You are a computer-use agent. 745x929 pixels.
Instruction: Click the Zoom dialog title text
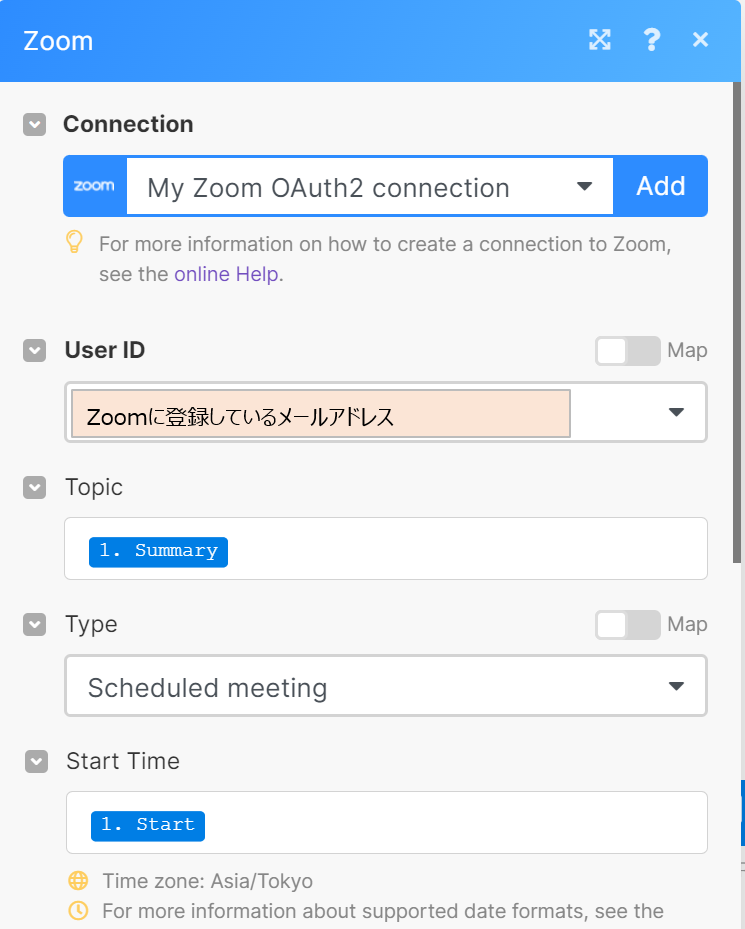[x=58, y=41]
